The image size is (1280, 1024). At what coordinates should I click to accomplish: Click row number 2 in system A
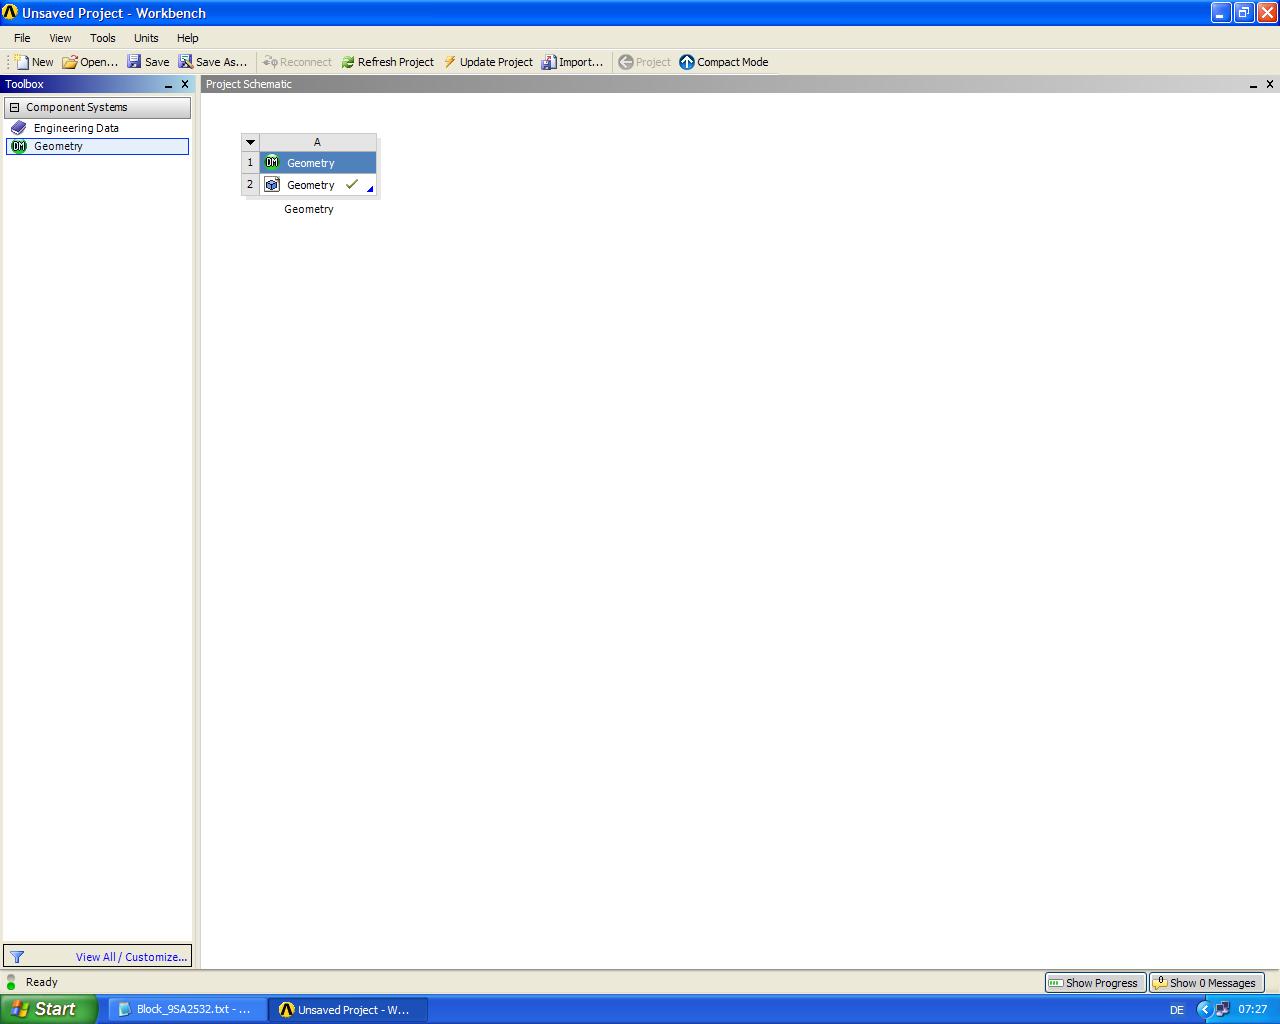click(x=250, y=185)
